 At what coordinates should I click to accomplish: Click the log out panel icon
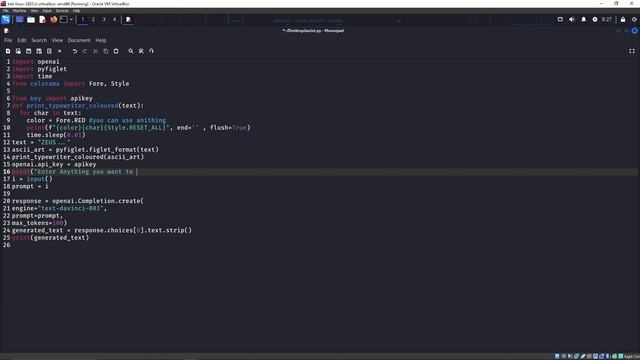(634, 19)
